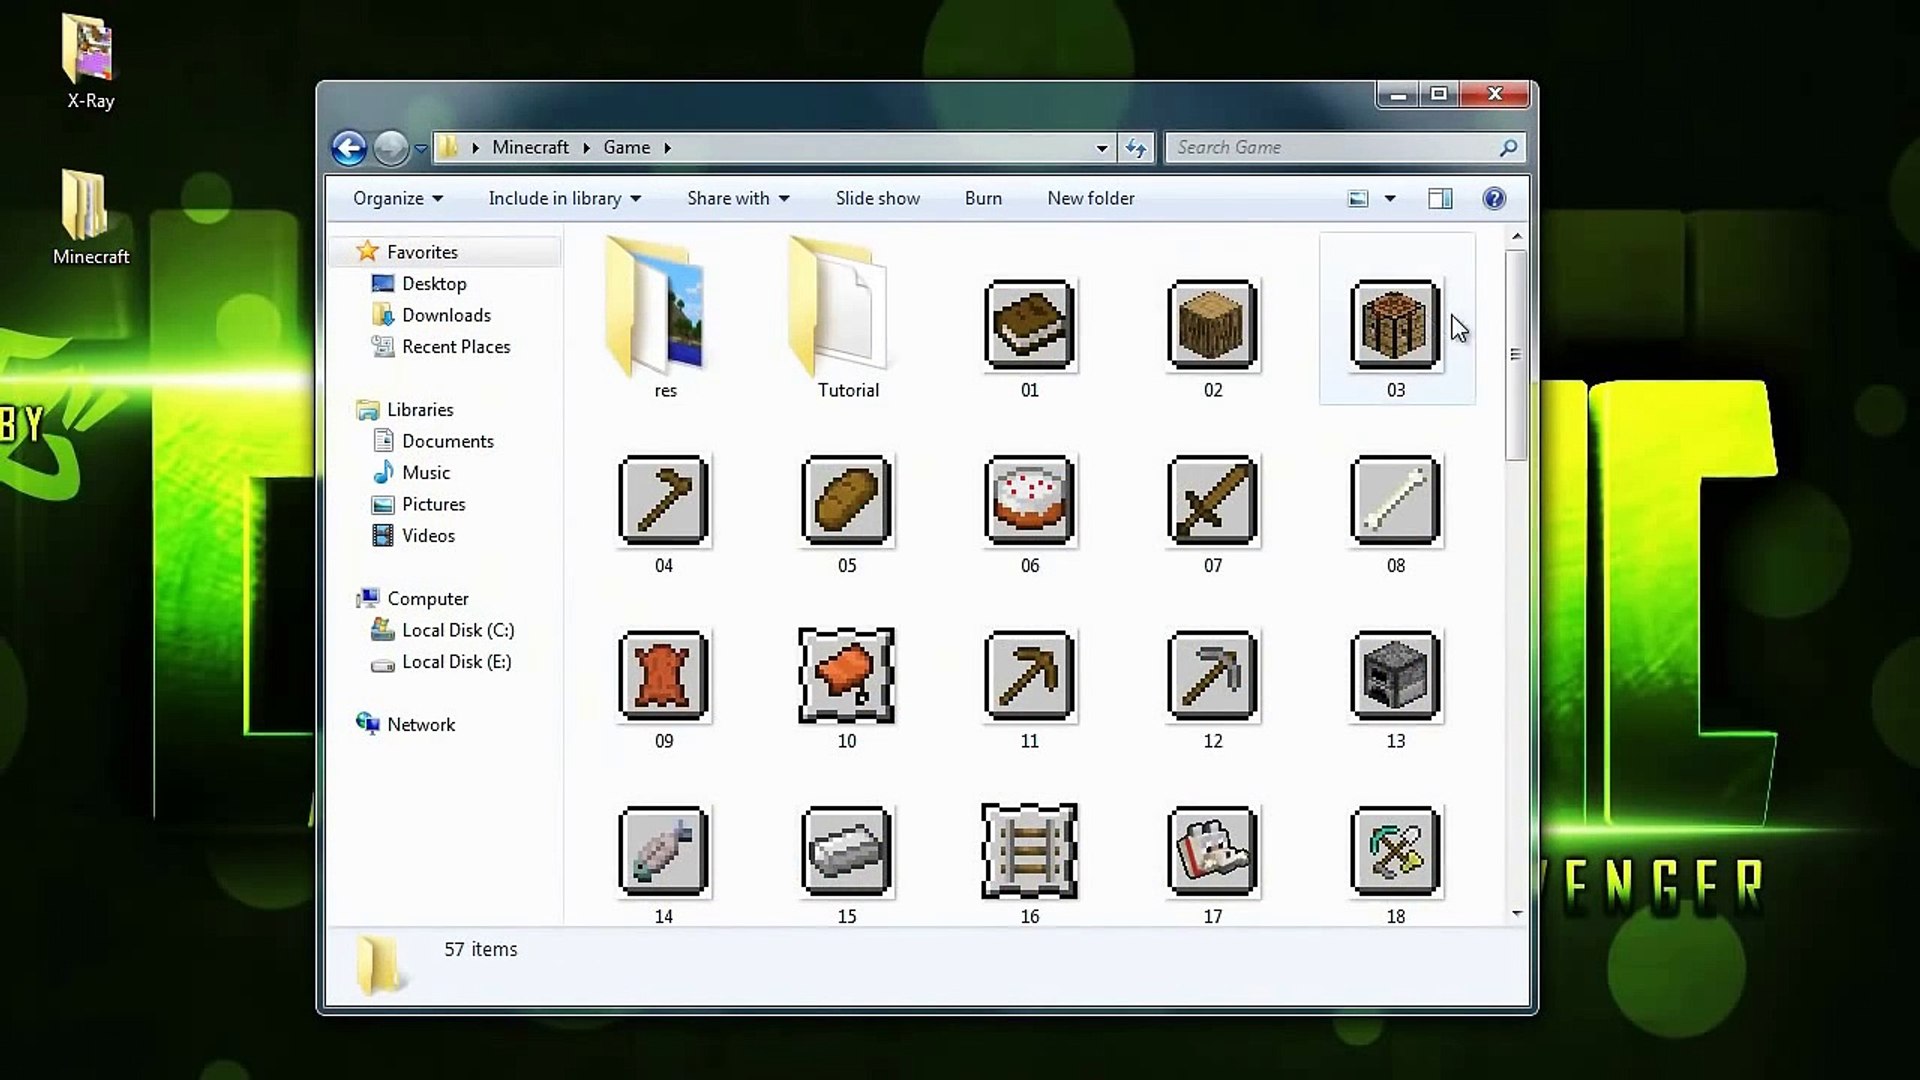The image size is (1920, 1080).
Task: Select the cake file 06
Action: (x=1029, y=501)
